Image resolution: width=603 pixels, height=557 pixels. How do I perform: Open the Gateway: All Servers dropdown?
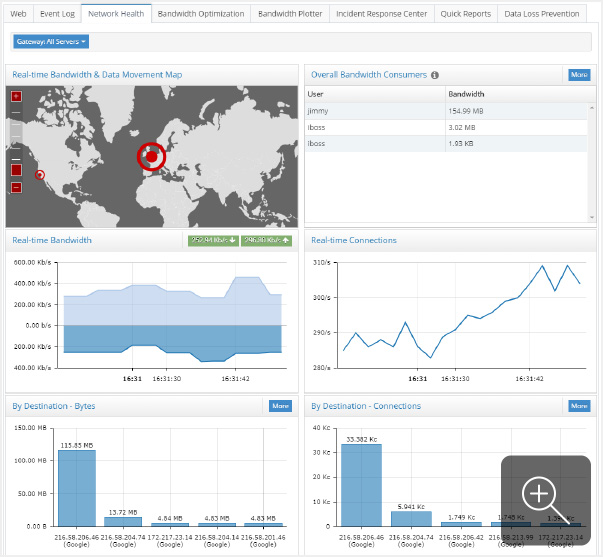pos(51,42)
